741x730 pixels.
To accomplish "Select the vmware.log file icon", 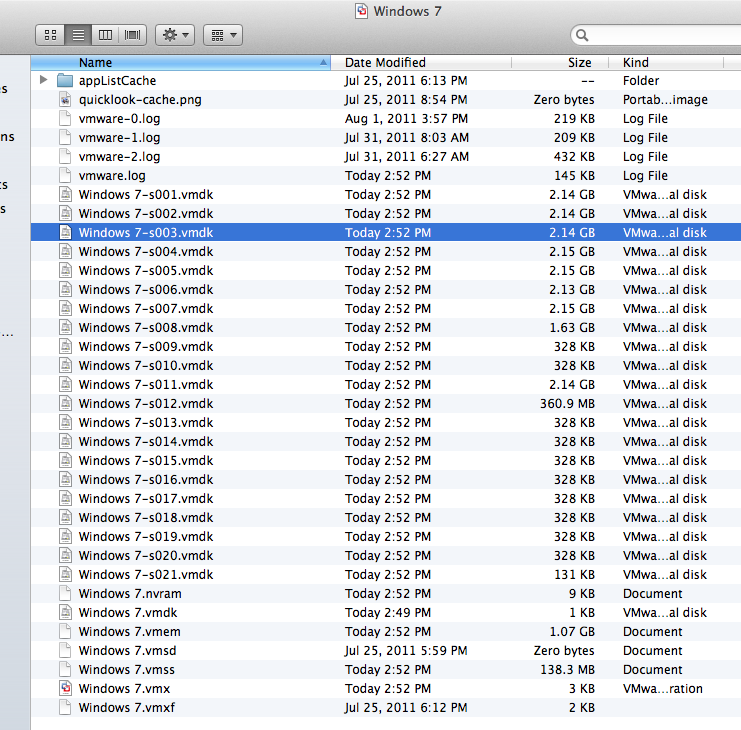I will (65, 175).
